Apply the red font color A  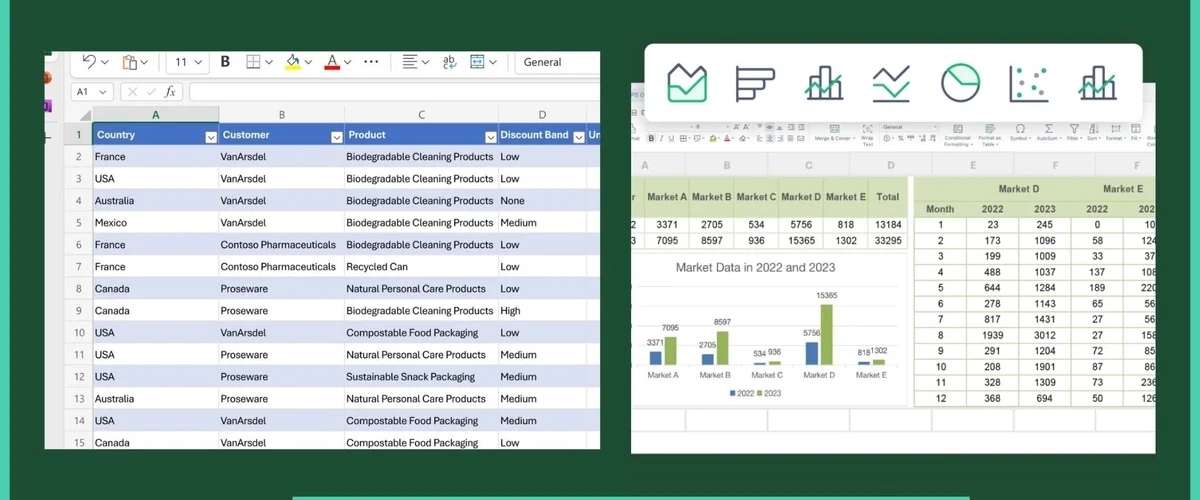pyautogui.click(x=332, y=62)
